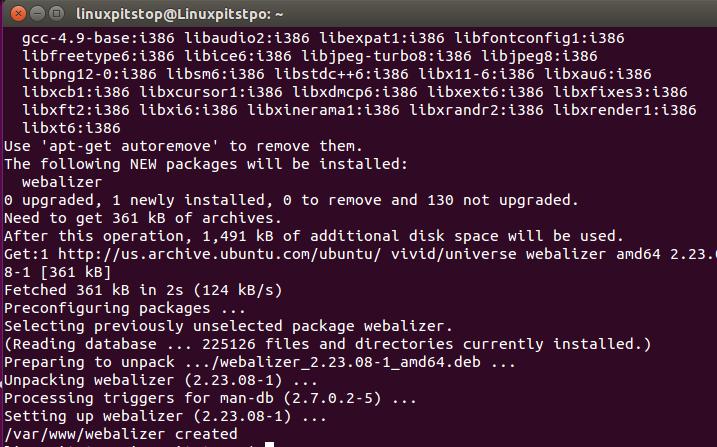Viewport: 717px width, 447px height.
Task: Click the 'libxt6:i386' package text
Action: coord(71,128)
